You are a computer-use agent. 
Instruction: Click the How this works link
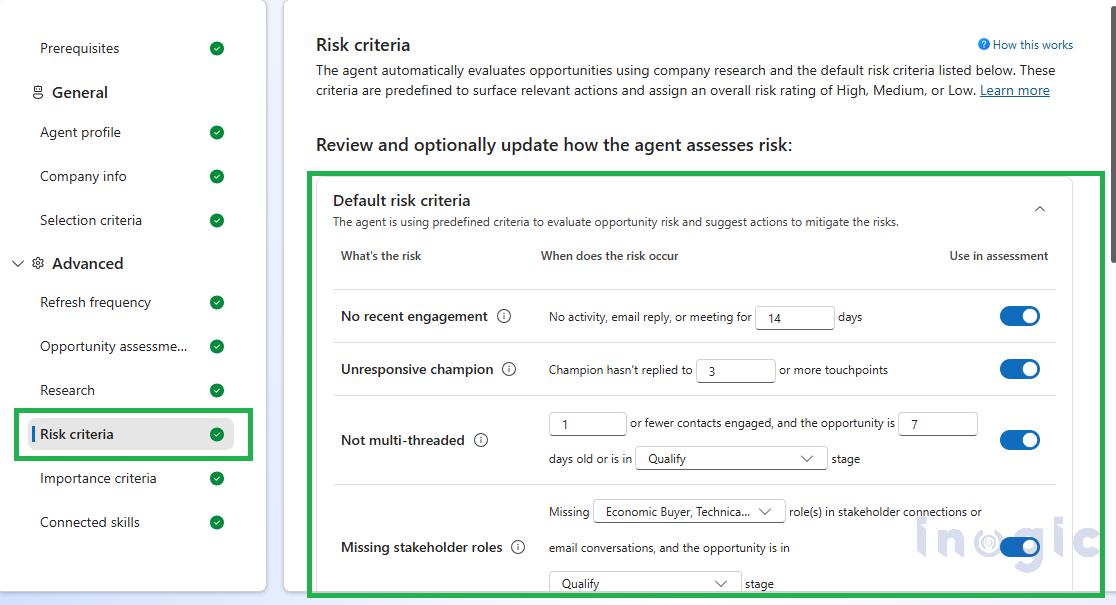pyautogui.click(x=1033, y=45)
